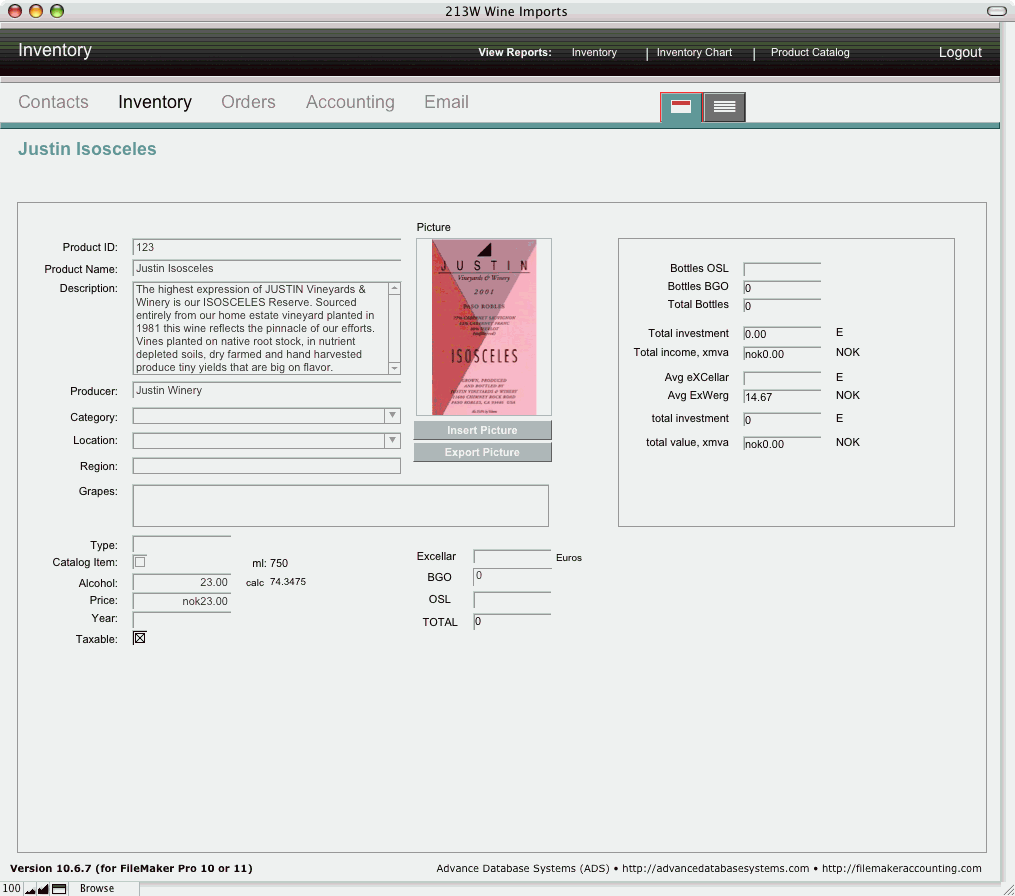
Task: Open the Product Catalog report
Action: pos(810,52)
